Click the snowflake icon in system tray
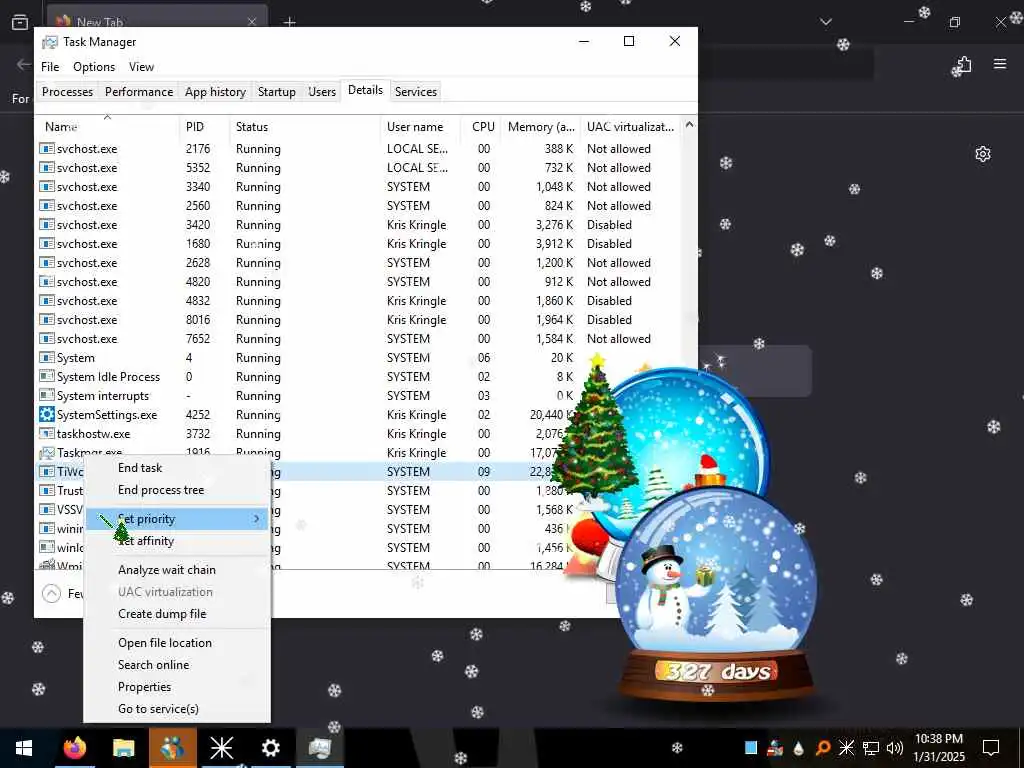The width and height of the screenshot is (1024, 768). point(846,748)
